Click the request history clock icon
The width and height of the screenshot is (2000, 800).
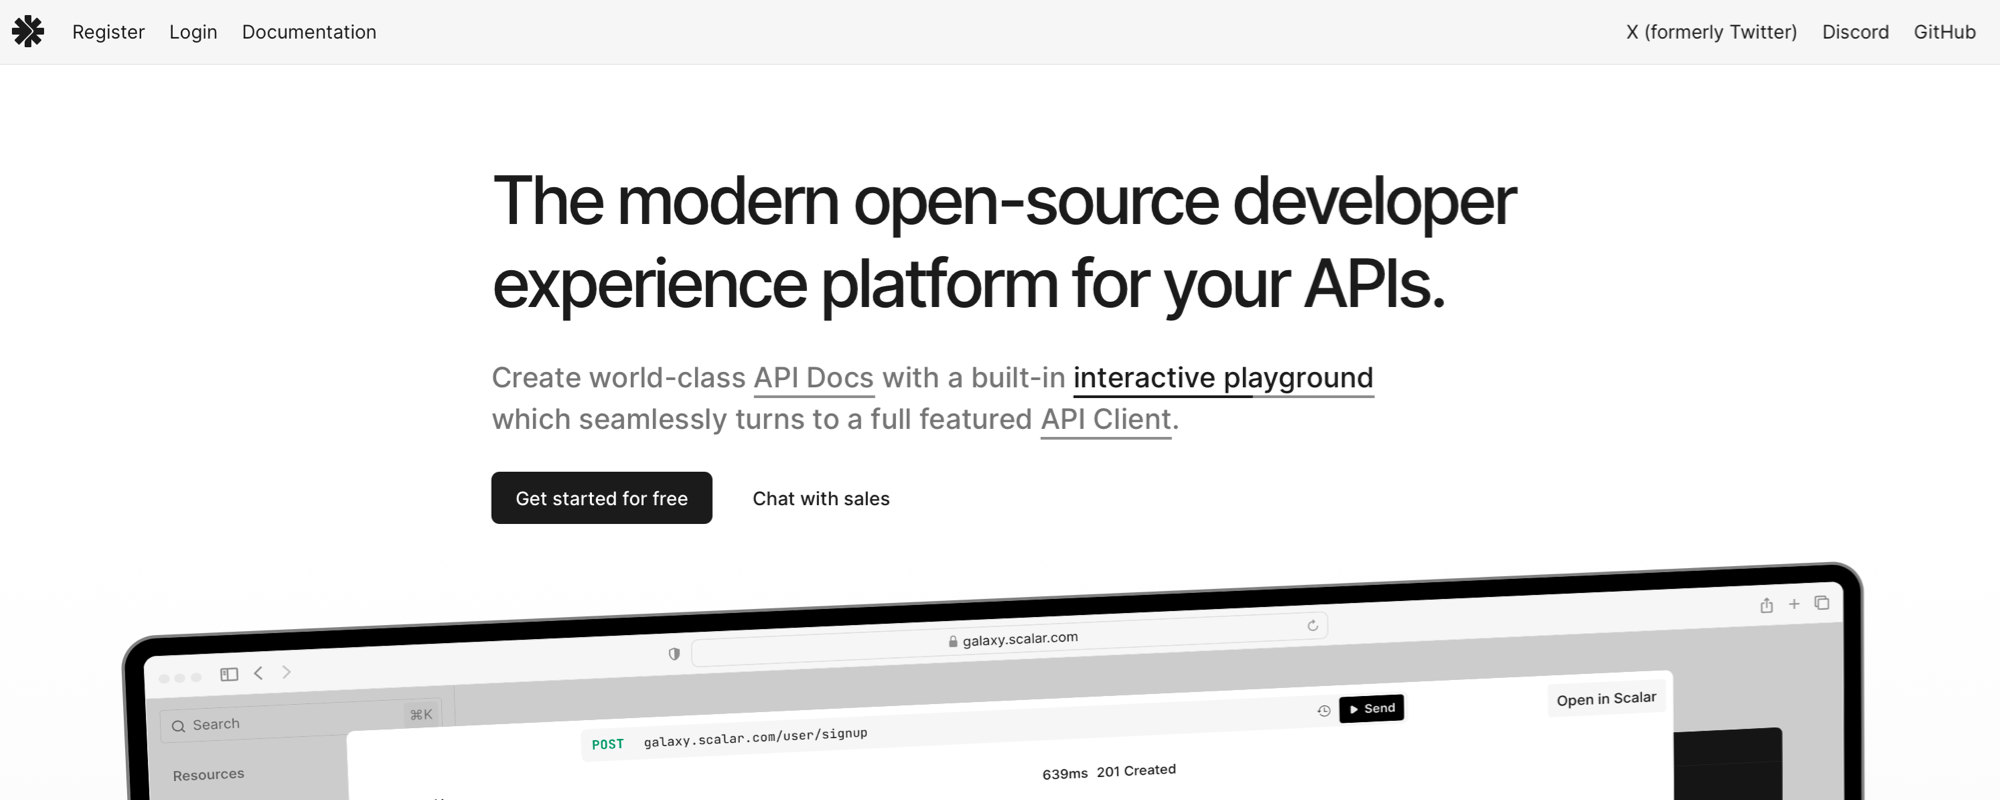click(x=1323, y=711)
